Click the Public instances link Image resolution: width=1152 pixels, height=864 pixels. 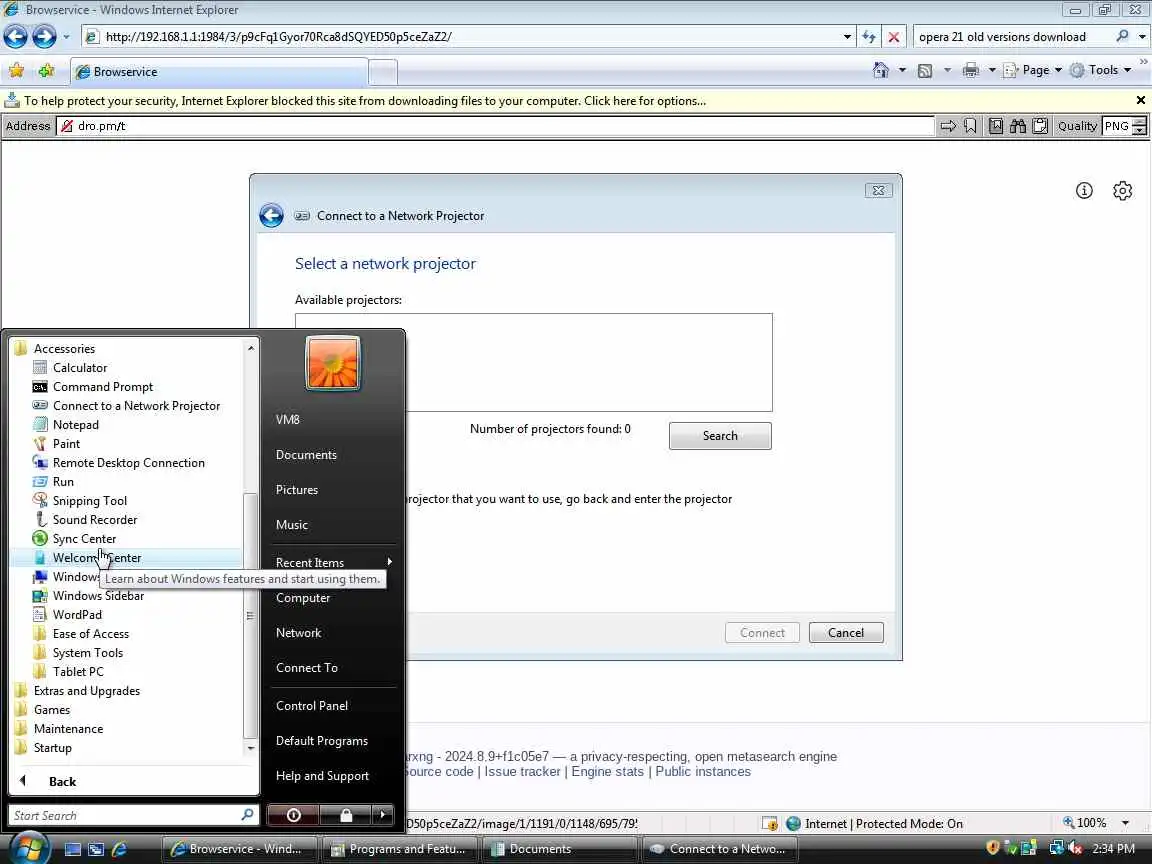pos(702,771)
